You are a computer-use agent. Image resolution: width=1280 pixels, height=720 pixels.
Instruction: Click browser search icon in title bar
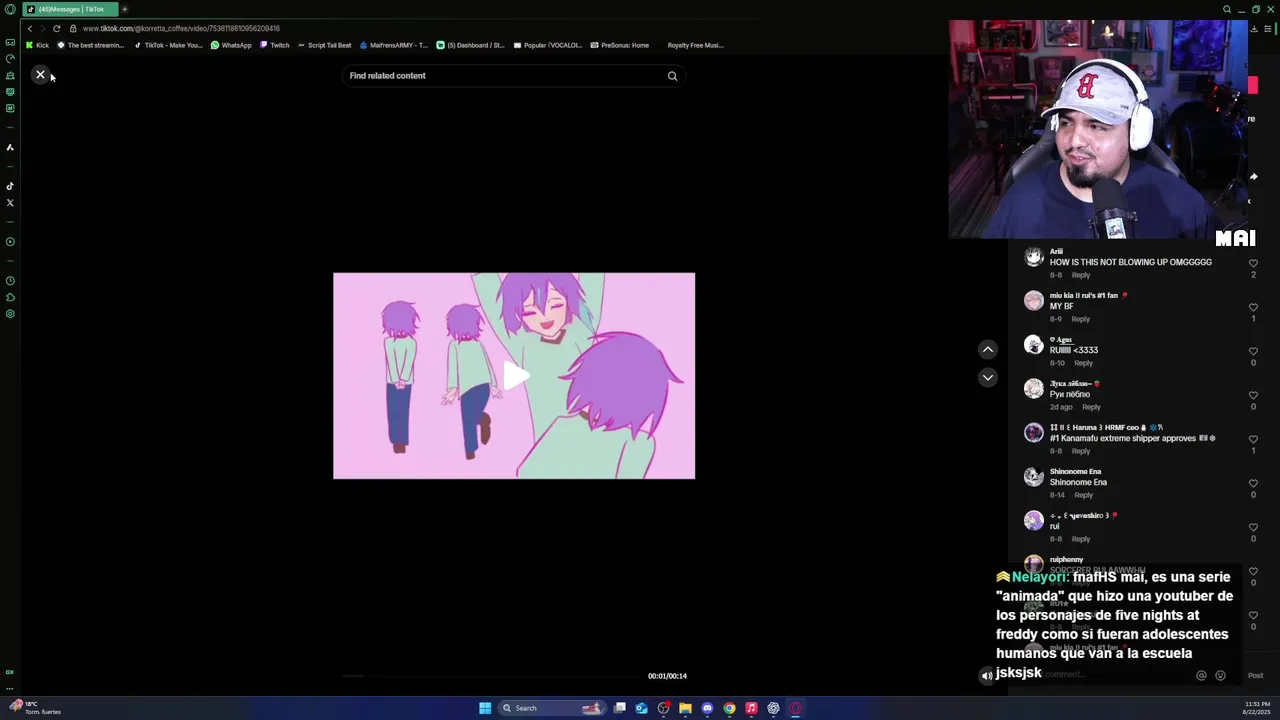coord(1227,9)
